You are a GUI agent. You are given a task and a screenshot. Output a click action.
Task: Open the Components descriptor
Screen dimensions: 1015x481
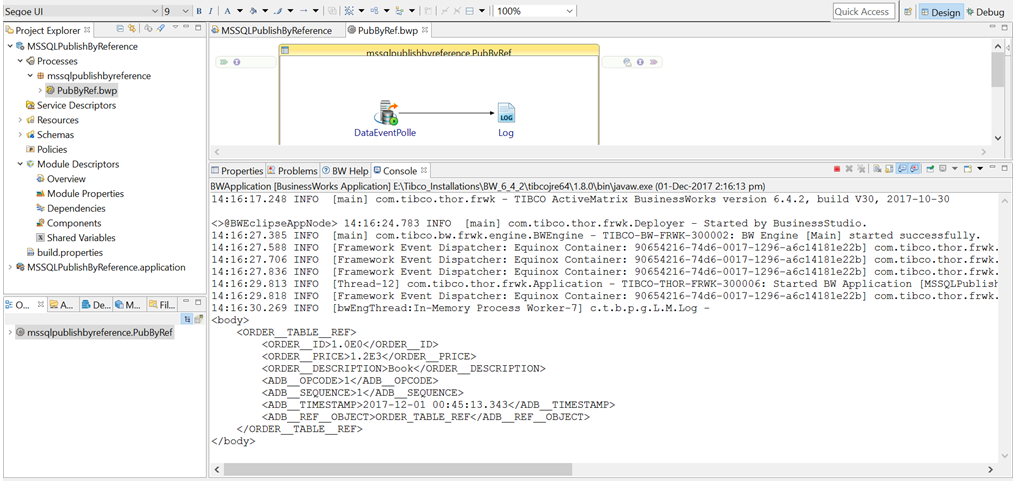pos(69,223)
